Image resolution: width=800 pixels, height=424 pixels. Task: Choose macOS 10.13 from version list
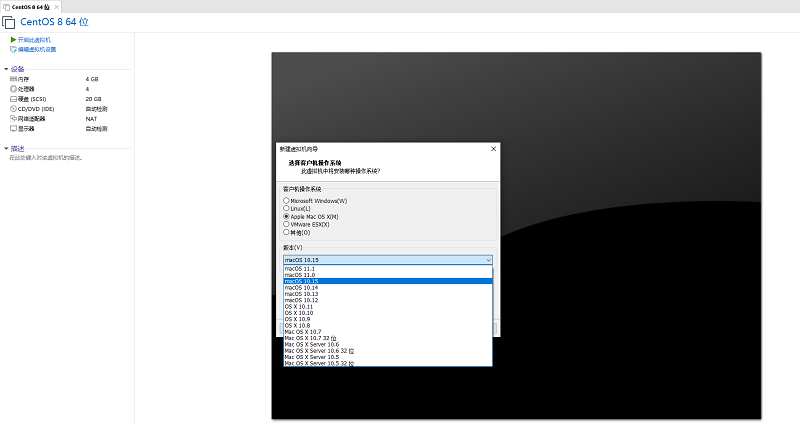click(388, 294)
